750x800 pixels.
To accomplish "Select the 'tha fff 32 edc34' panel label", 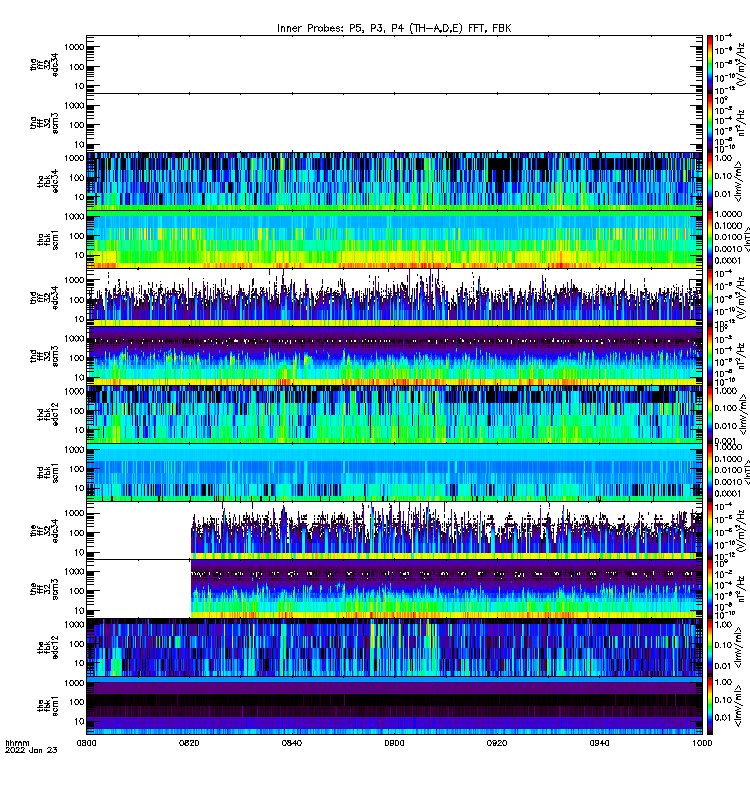I will [44, 65].
